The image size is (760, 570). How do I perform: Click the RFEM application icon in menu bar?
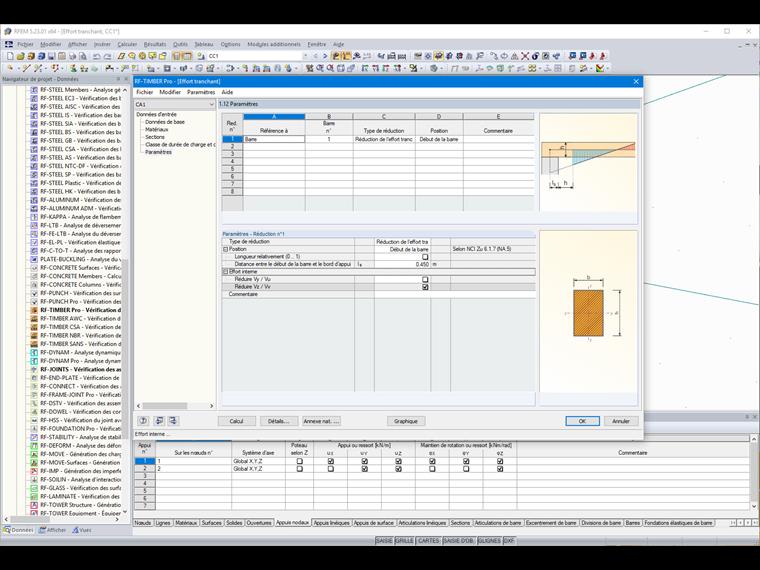9,44
